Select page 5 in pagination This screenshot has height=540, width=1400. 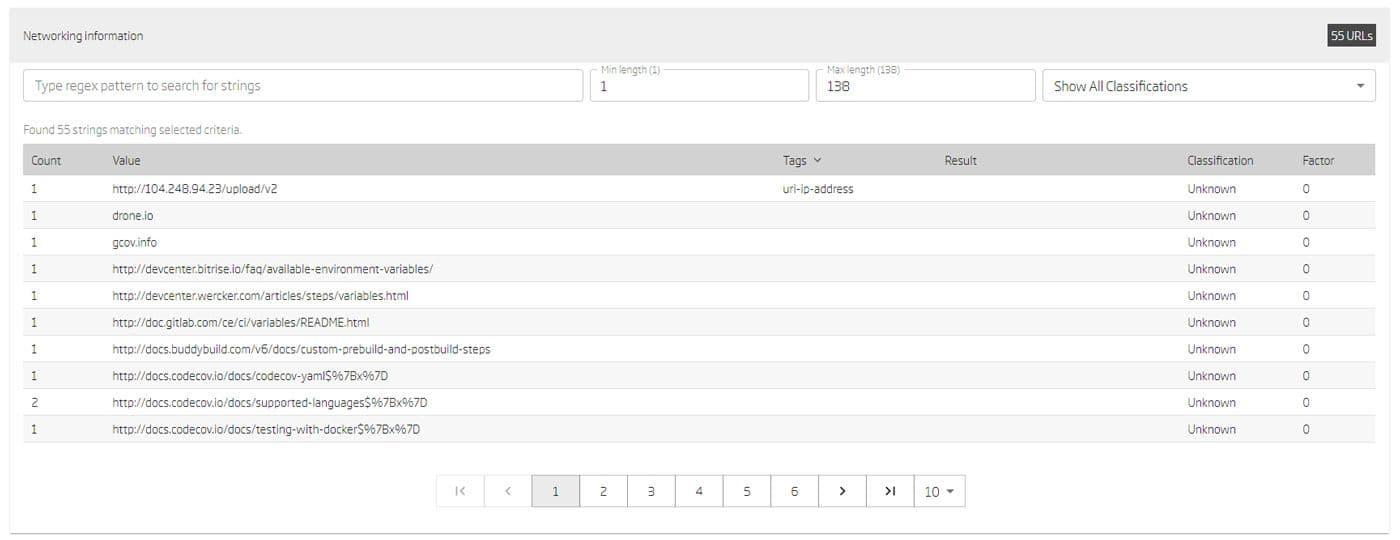tap(747, 491)
